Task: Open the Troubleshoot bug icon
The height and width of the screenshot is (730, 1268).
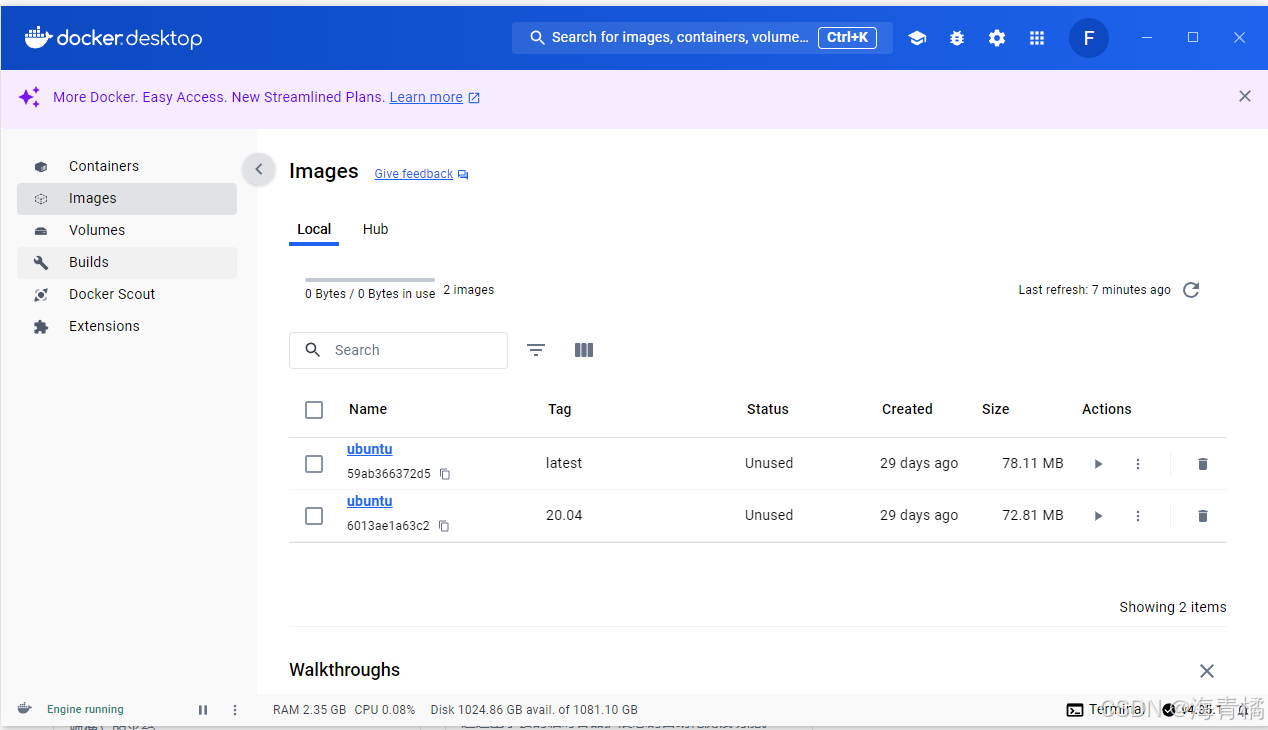Action: (957, 38)
